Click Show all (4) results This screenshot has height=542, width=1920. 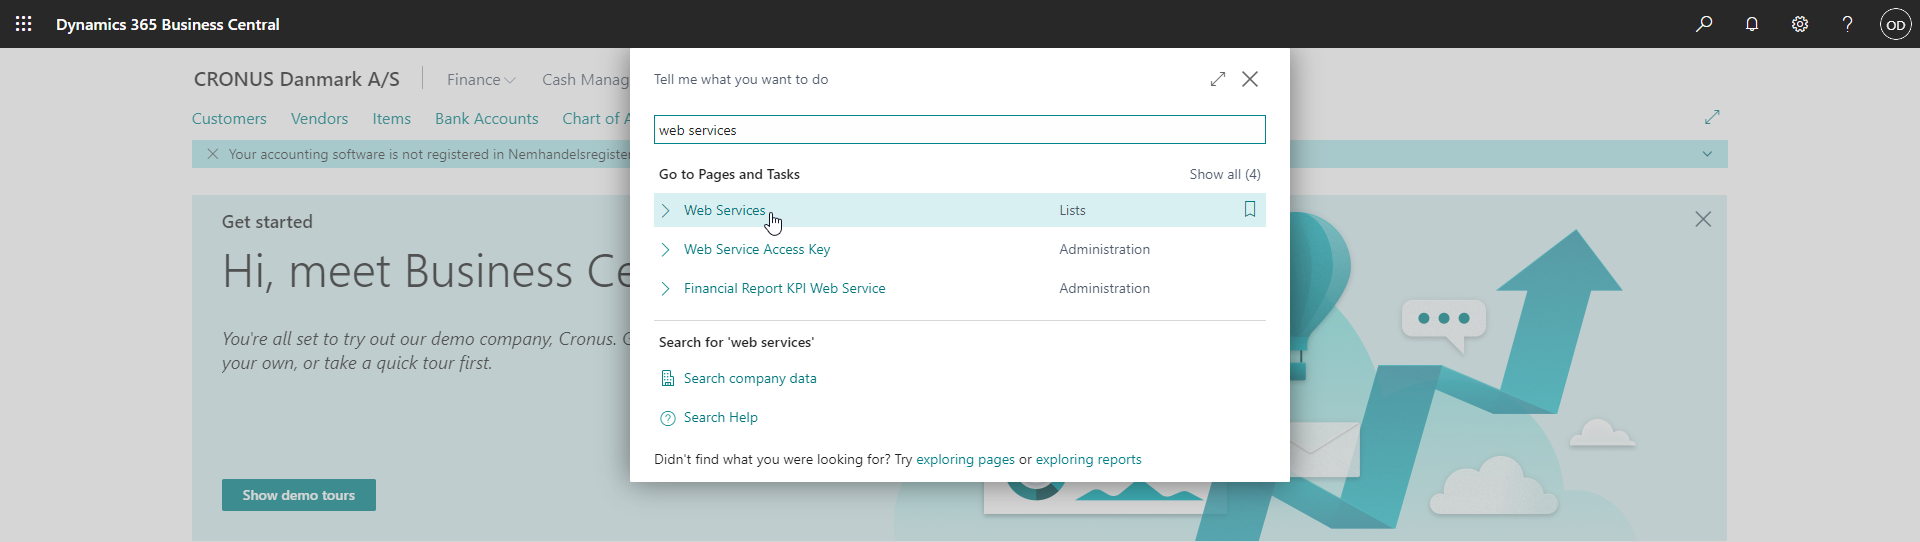coord(1225,174)
